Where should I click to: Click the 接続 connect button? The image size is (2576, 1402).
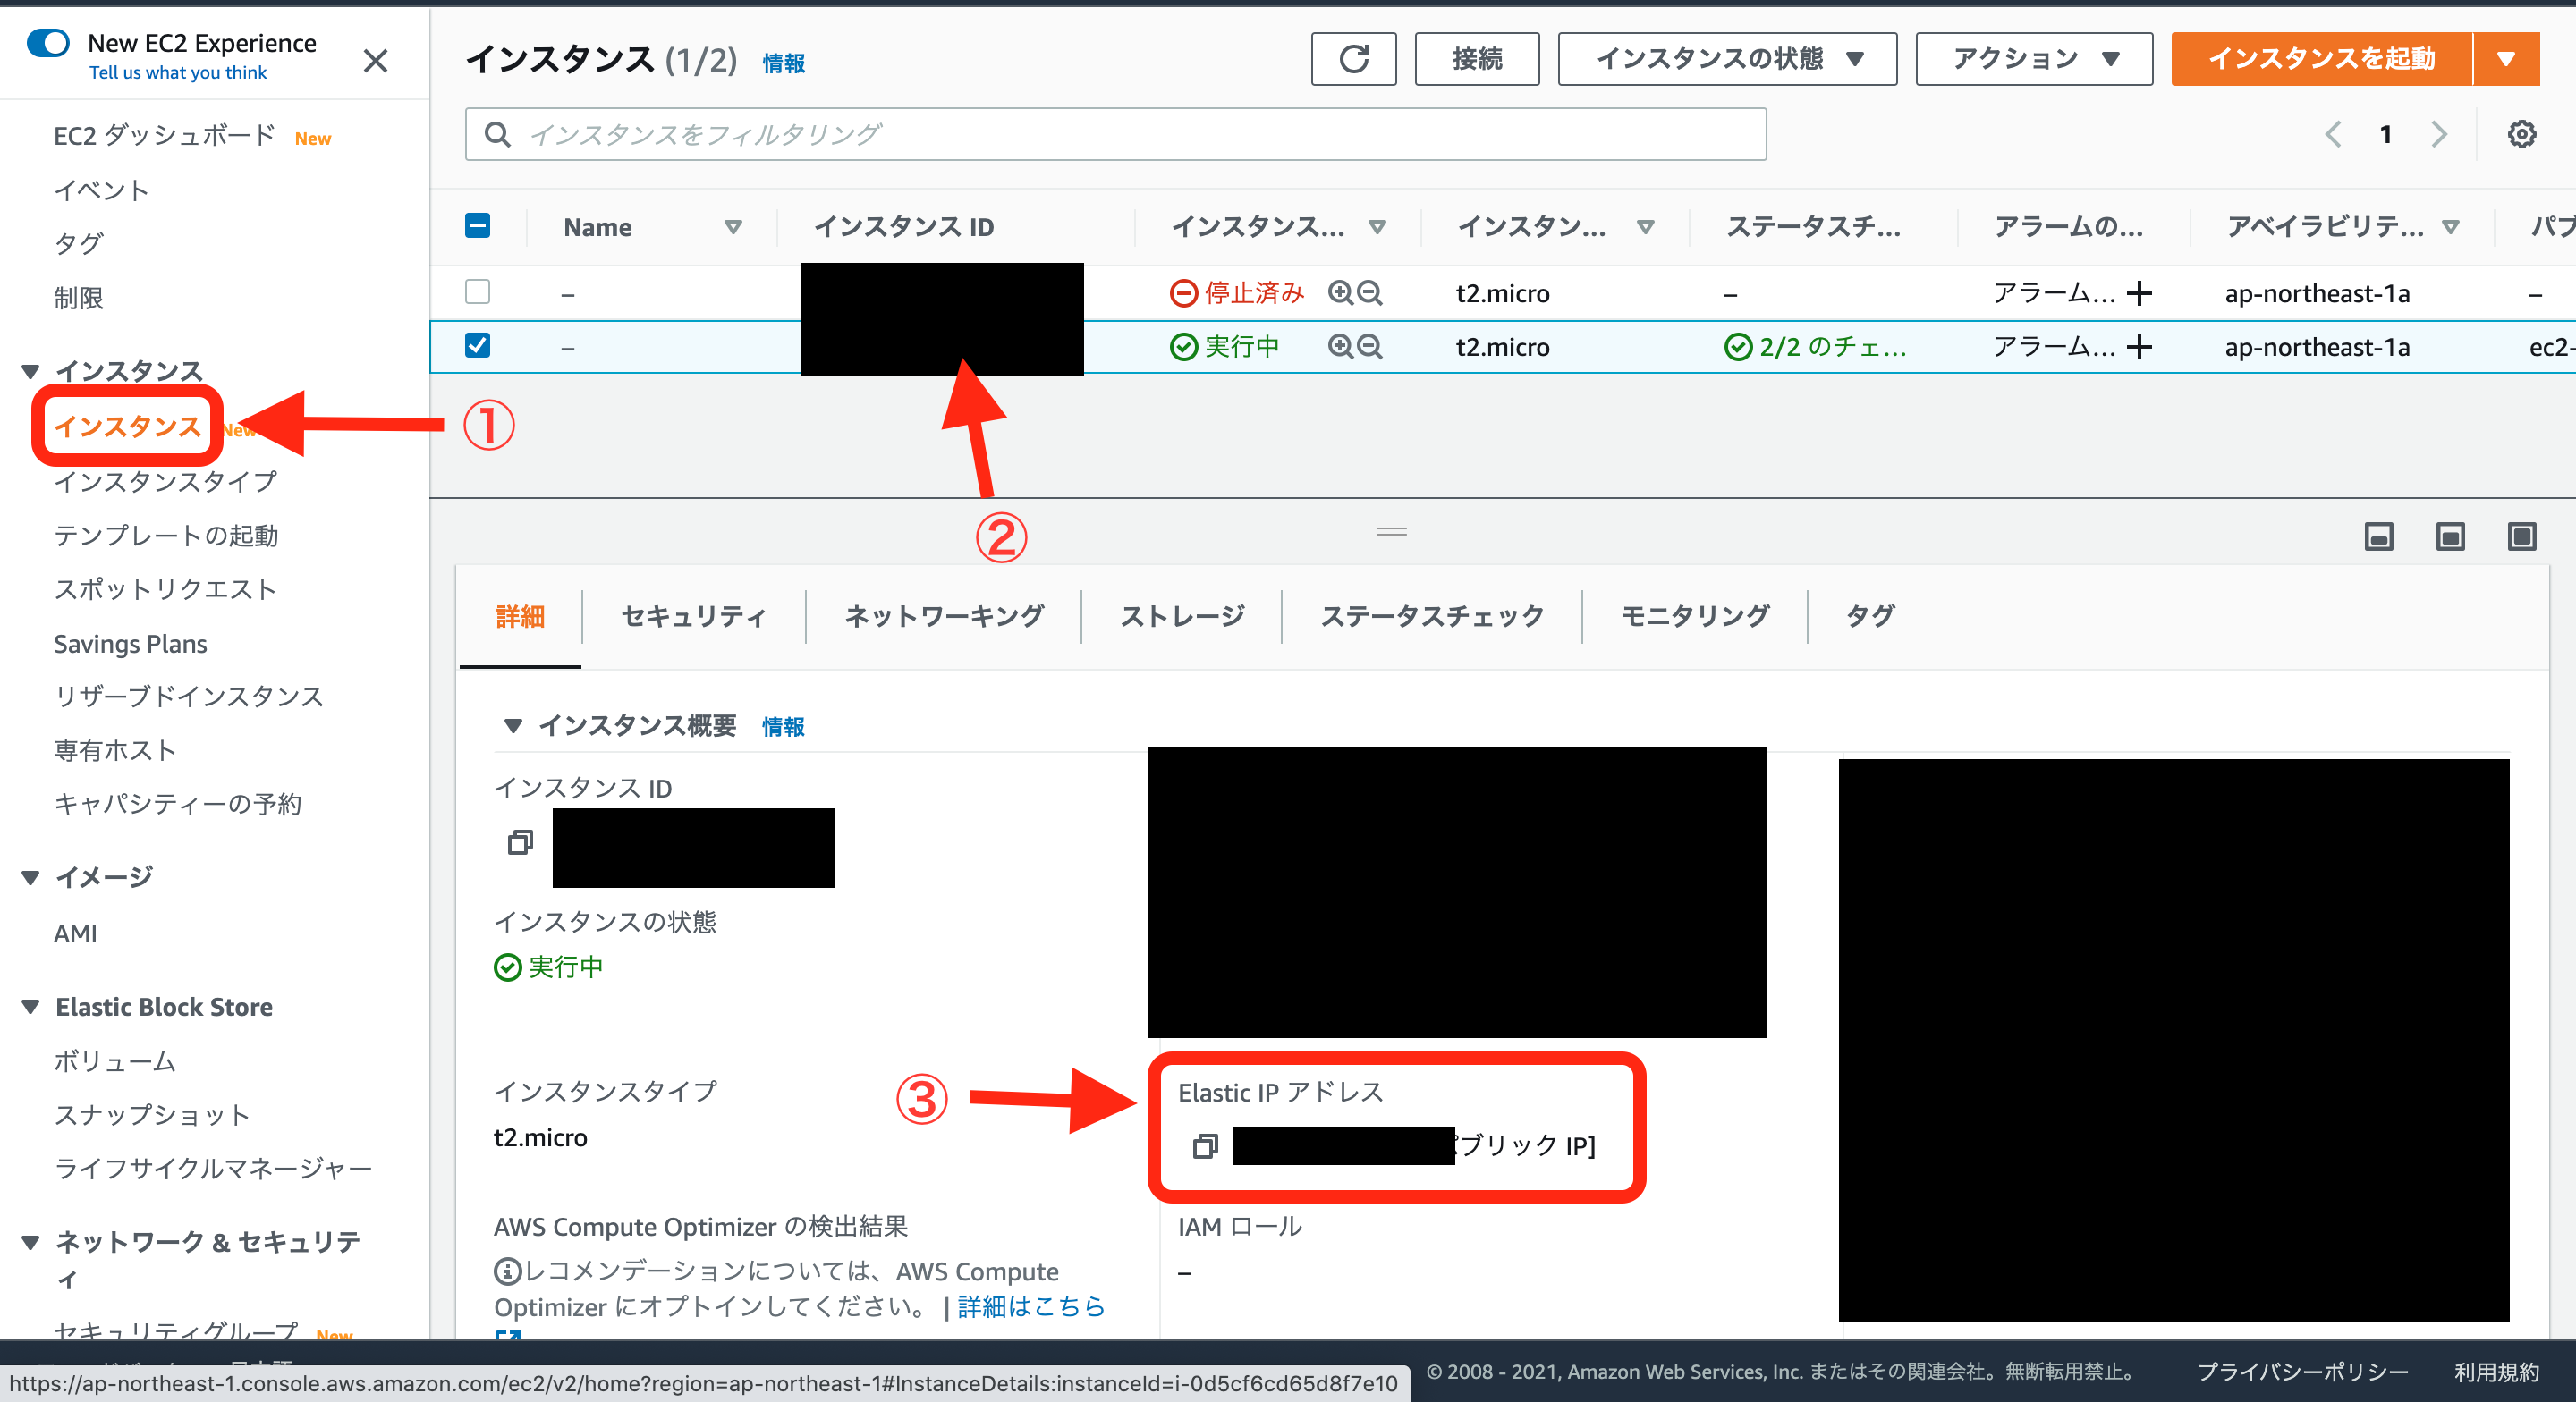[x=1476, y=58]
